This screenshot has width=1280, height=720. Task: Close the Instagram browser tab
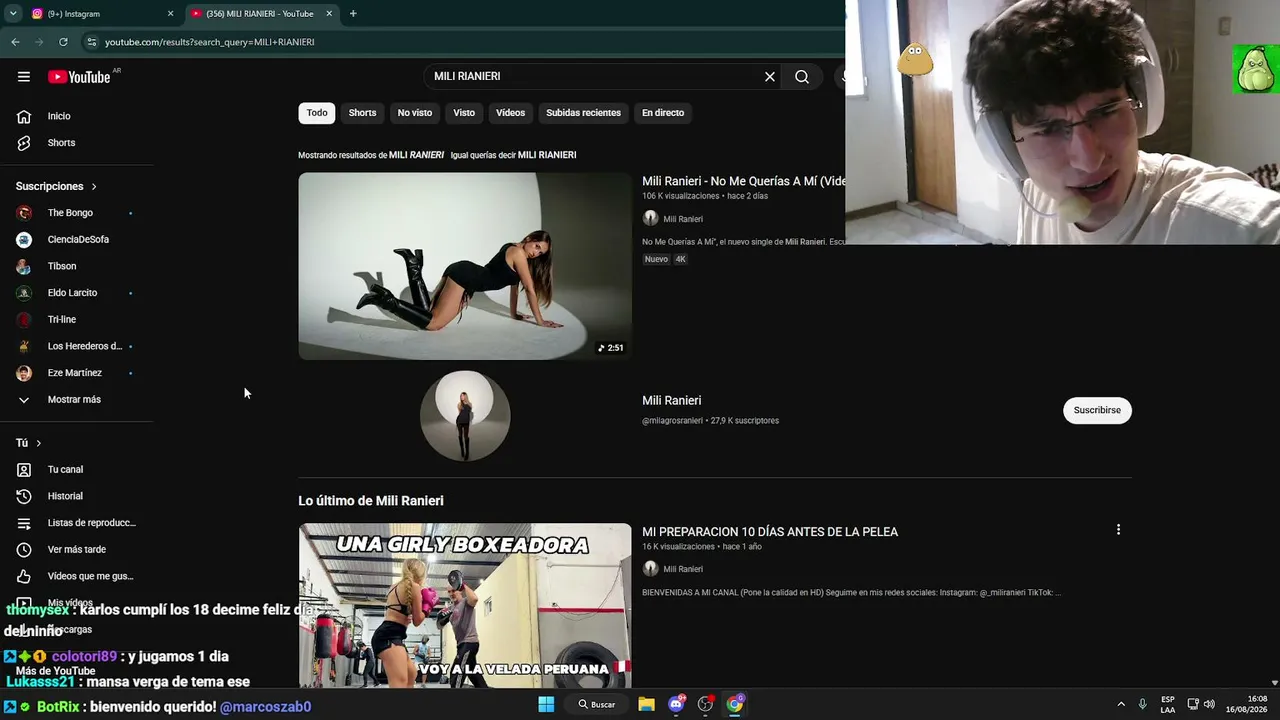tap(170, 14)
